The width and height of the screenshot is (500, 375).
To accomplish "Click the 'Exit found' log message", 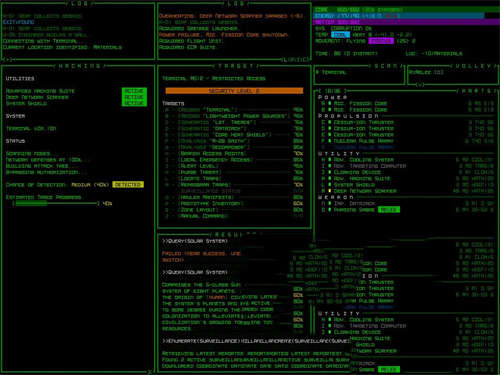I will 19,22.
